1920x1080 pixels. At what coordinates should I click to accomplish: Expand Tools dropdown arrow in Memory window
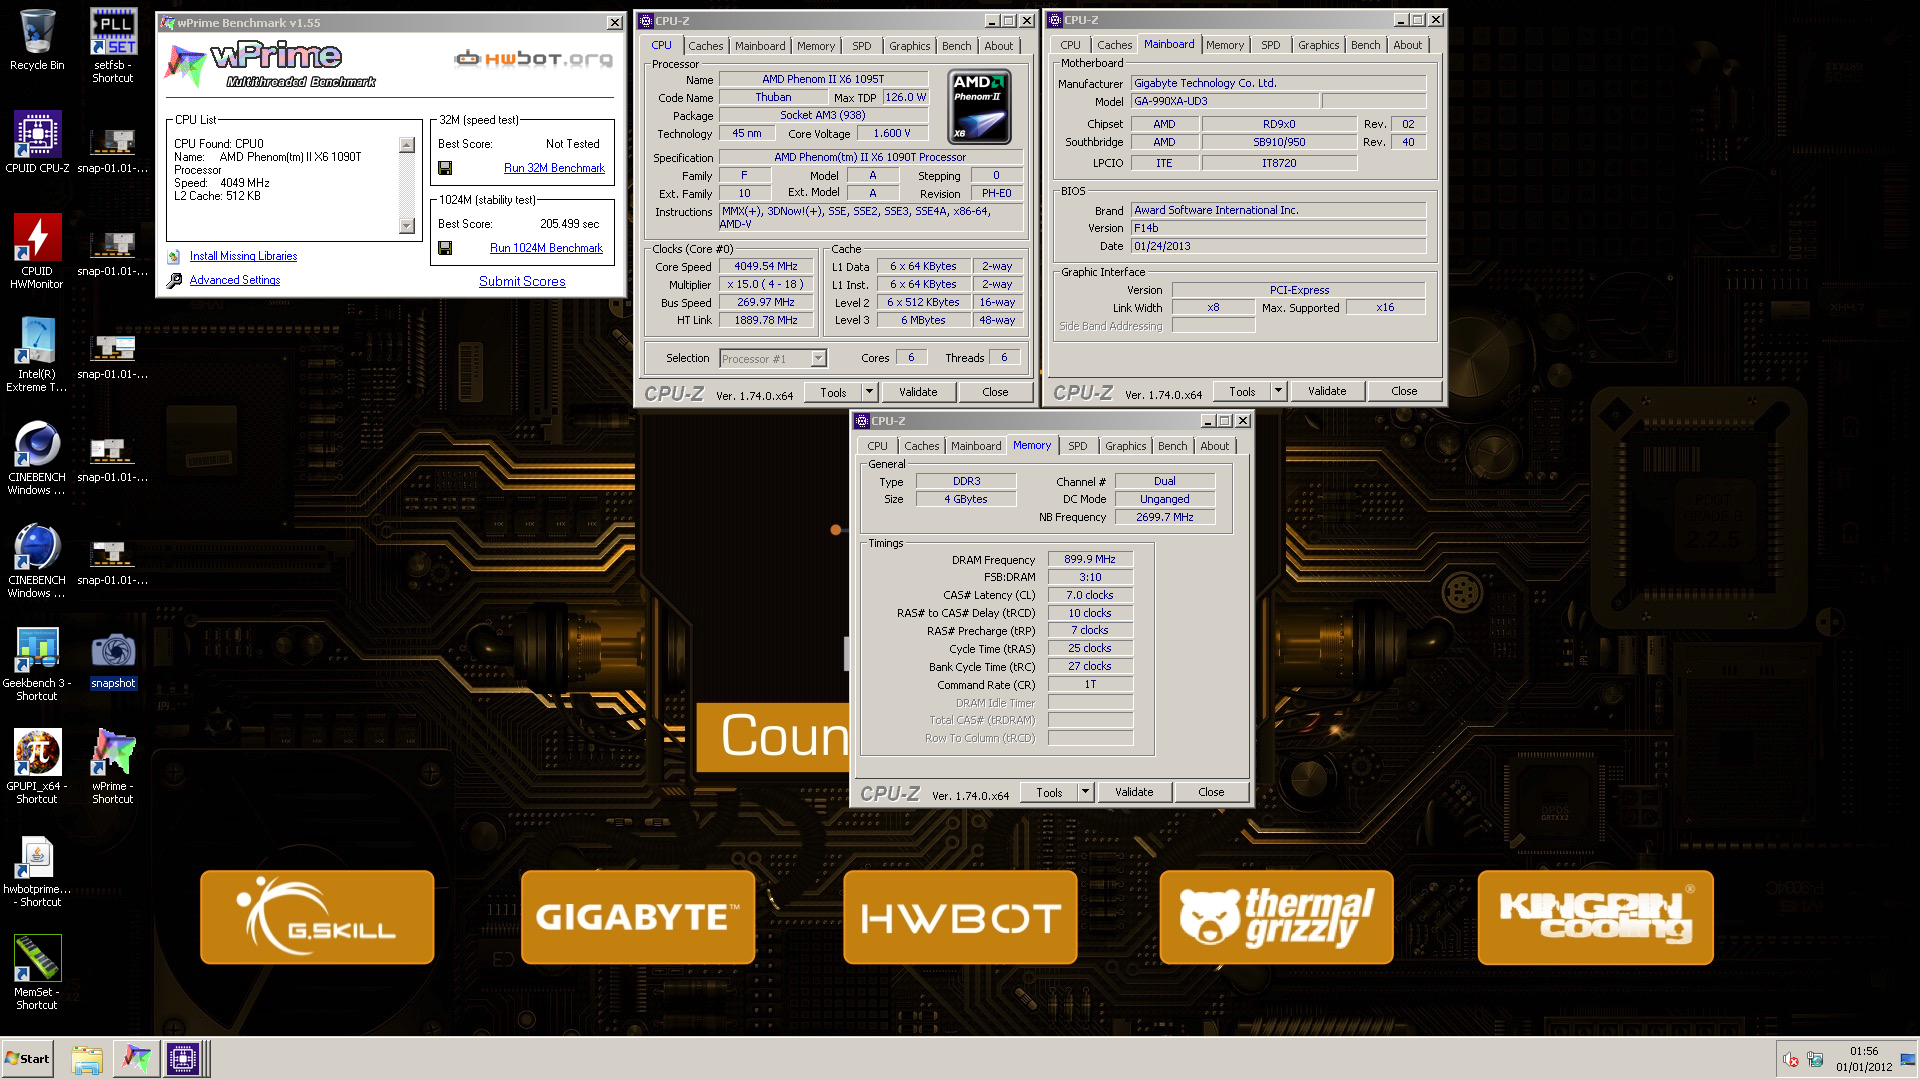pyautogui.click(x=1085, y=792)
